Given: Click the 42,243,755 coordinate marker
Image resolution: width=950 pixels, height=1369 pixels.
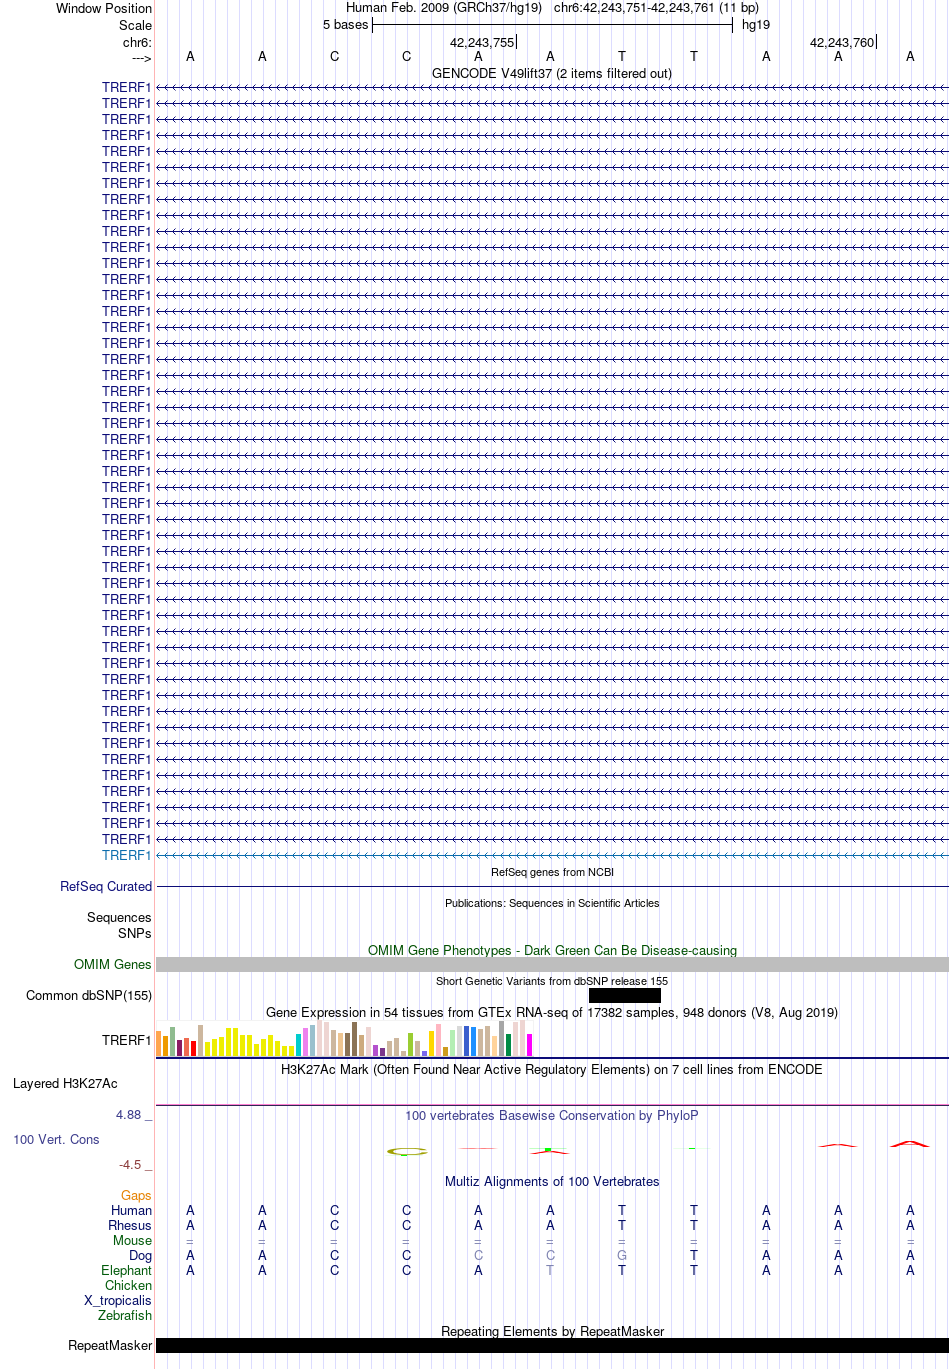Looking at the screenshot, I should 482,42.
